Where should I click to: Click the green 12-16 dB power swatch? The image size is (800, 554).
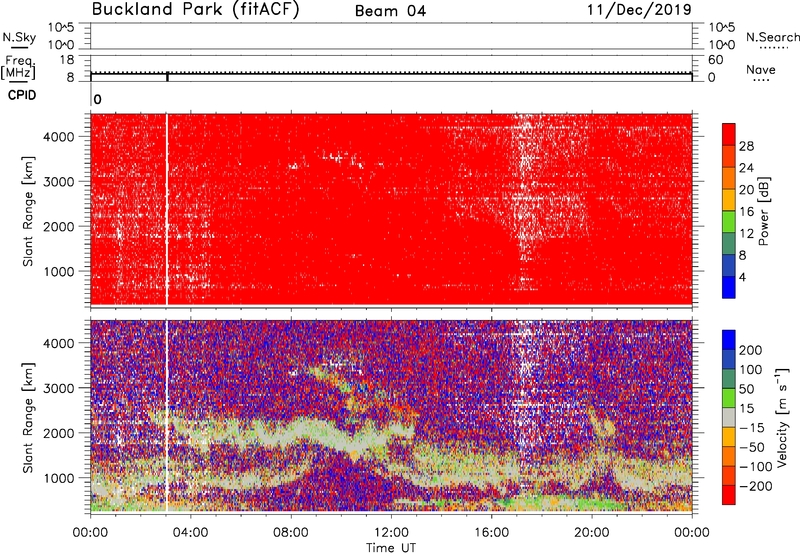(x=729, y=221)
